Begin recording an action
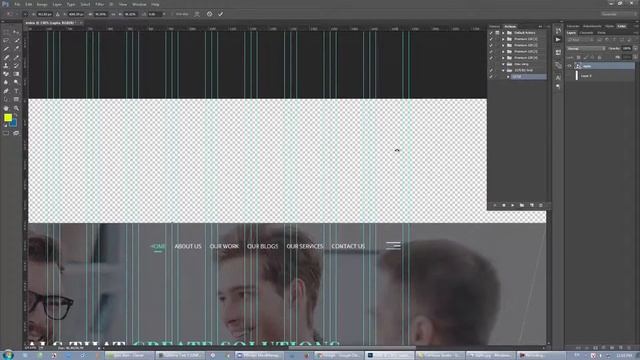Image resolution: width=640 pixels, height=360 pixels. point(504,205)
